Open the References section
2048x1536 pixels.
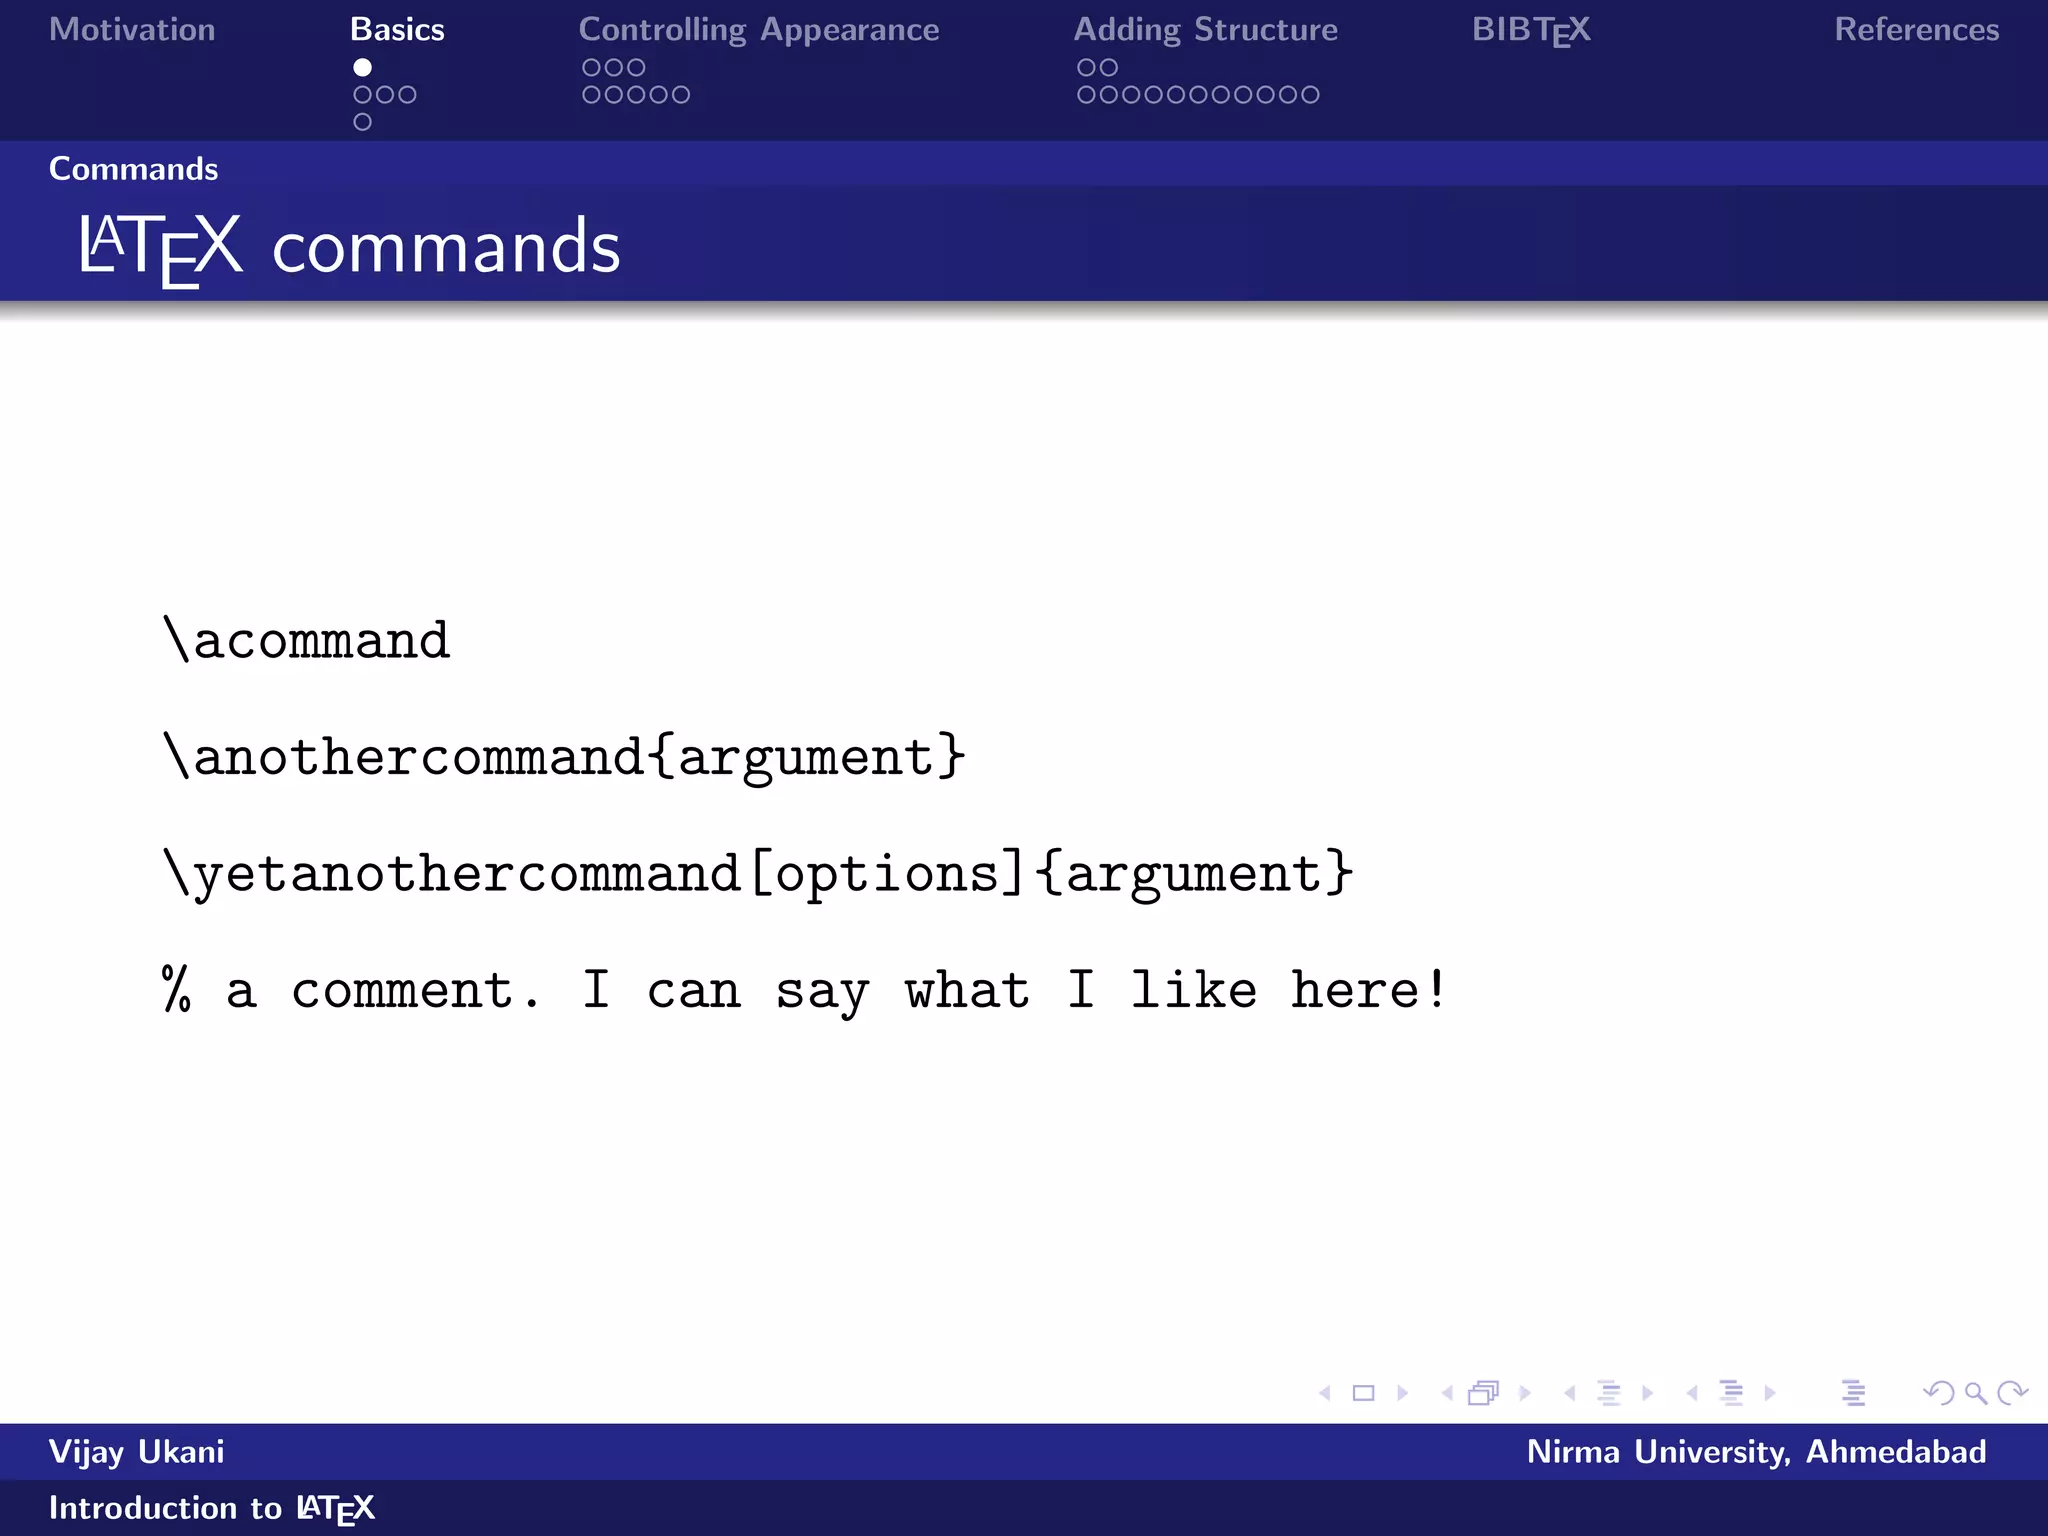pyautogui.click(x=1916, y=30)
